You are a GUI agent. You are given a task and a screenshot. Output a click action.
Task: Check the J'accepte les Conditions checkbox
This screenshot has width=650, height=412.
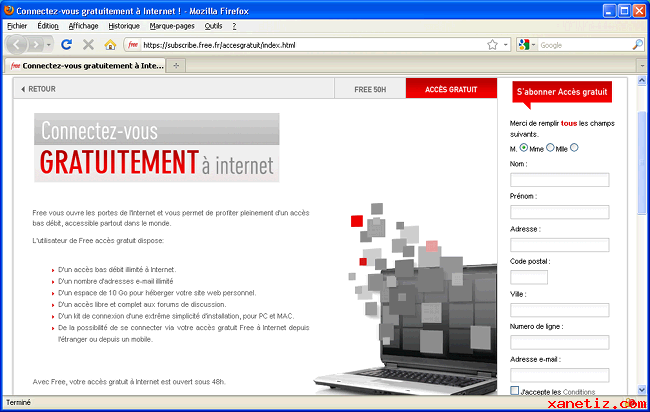[514, 390]
